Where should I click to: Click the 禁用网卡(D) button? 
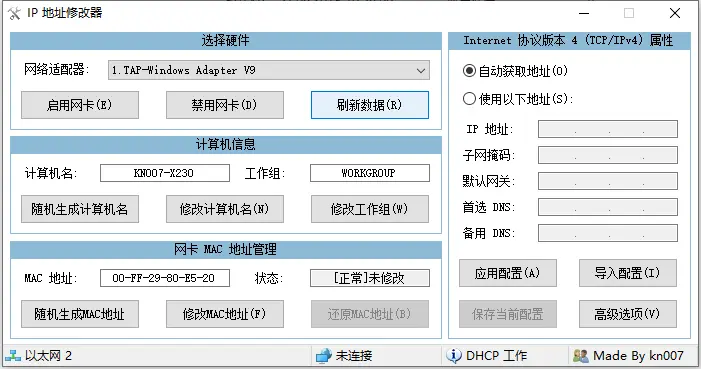point(224,105)
